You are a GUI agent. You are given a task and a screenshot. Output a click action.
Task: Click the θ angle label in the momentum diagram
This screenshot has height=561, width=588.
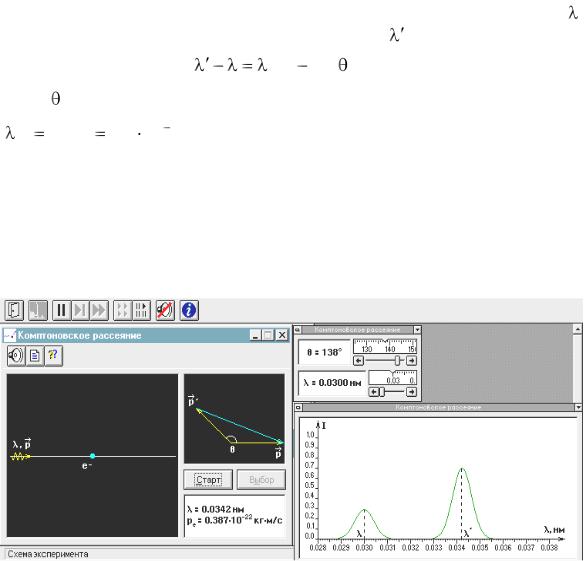(232, 449)
